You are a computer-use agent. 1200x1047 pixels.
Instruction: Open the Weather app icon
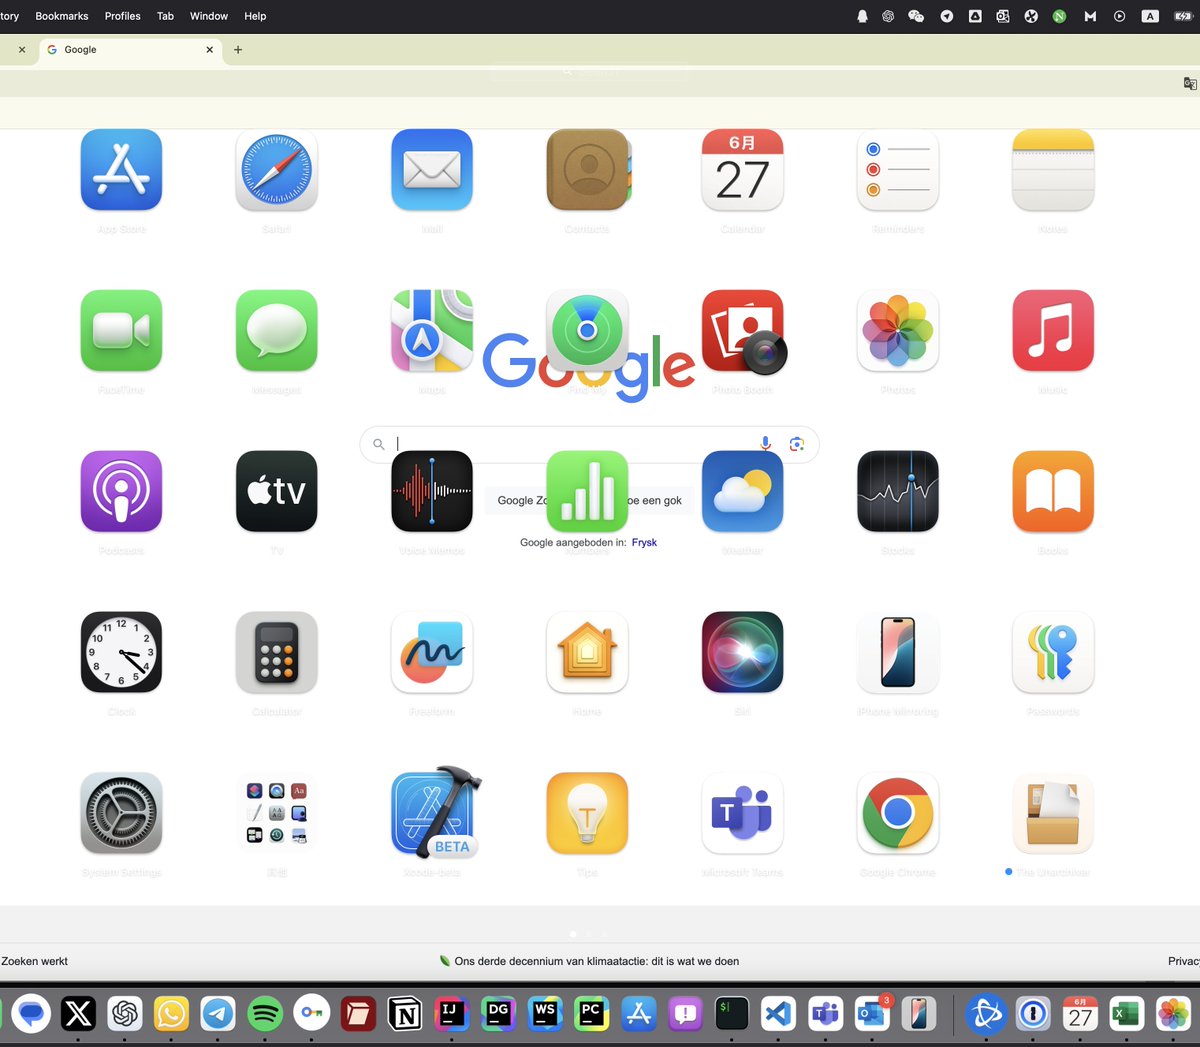tap(743, 491)
